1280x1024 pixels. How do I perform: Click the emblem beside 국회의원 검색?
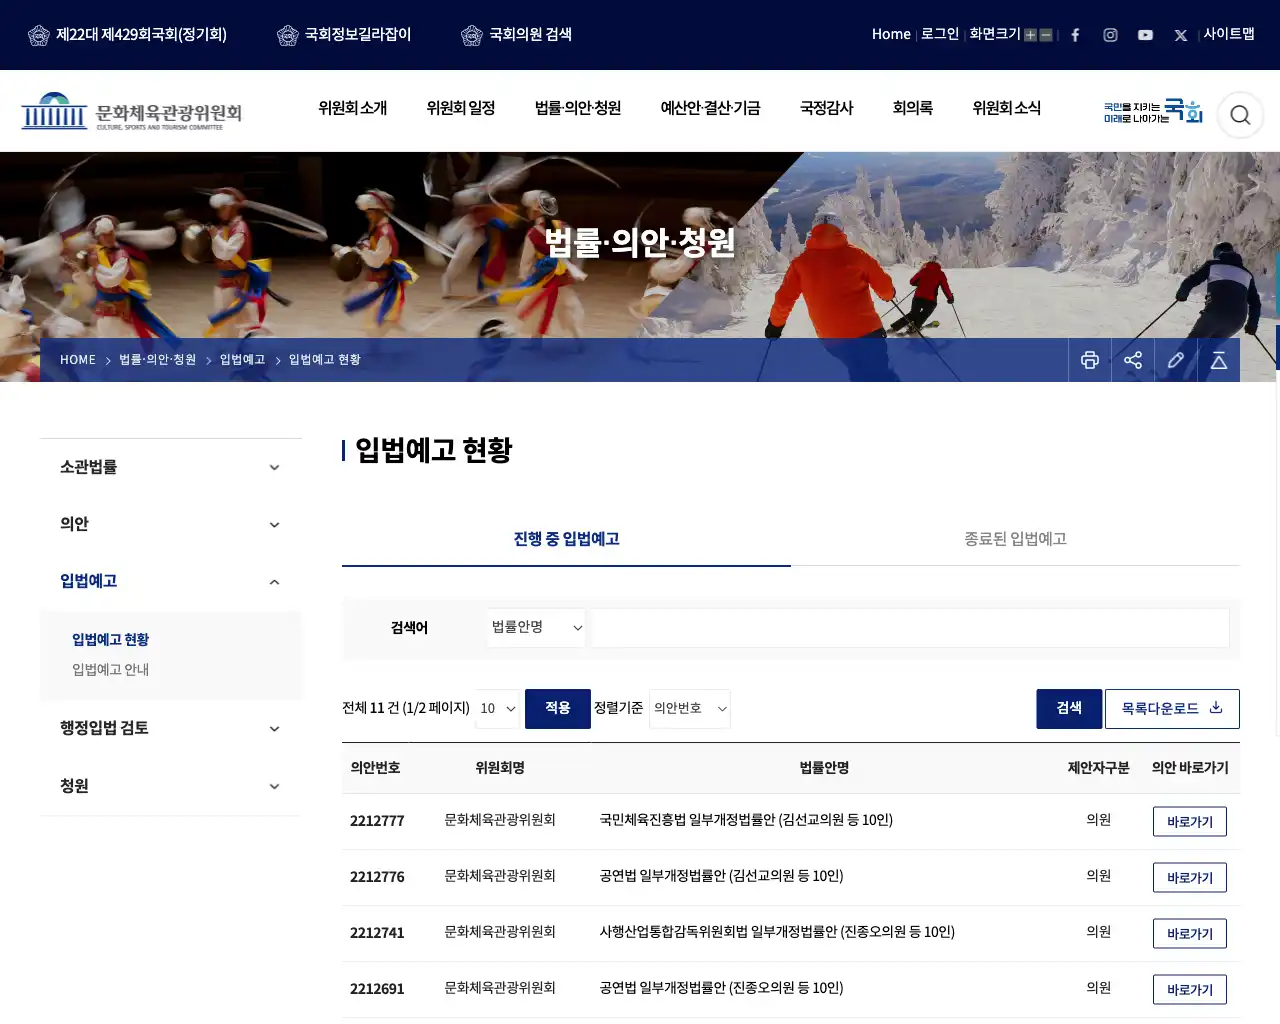(471, 35)
